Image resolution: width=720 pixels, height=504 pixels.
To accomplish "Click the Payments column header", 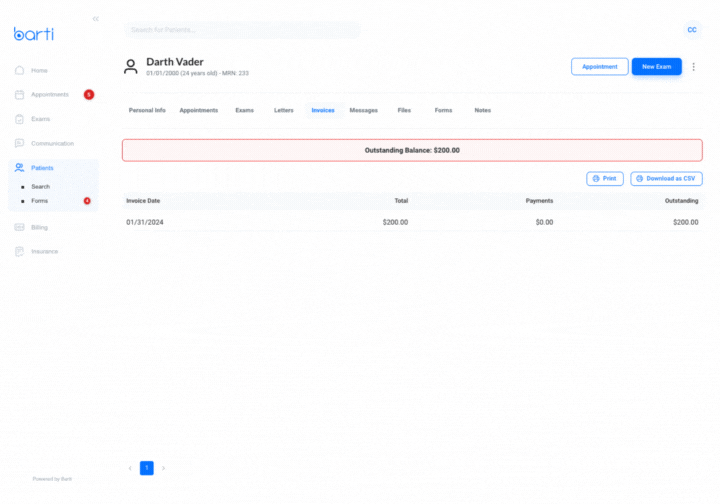I will pyautogui.click(x=539, y=201).
